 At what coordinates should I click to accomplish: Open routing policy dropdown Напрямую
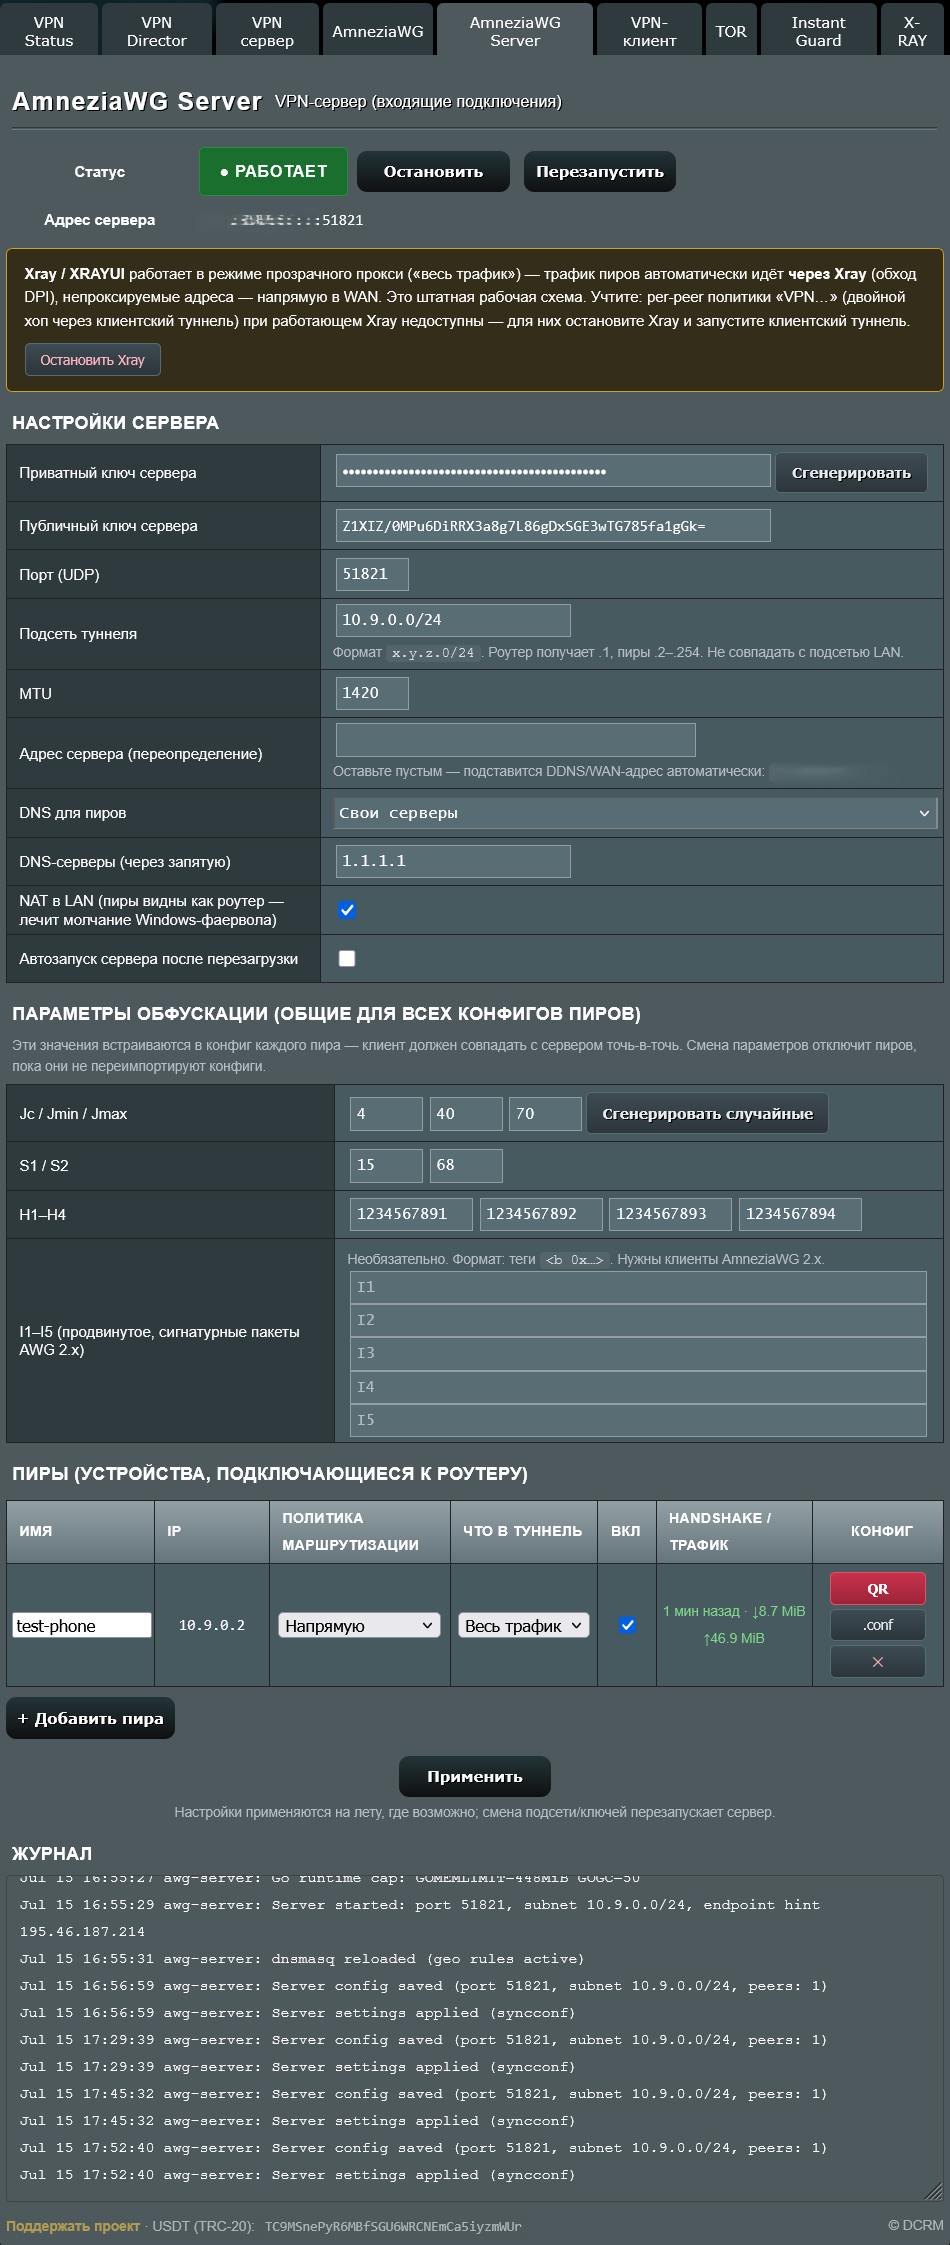point(359,1625)
